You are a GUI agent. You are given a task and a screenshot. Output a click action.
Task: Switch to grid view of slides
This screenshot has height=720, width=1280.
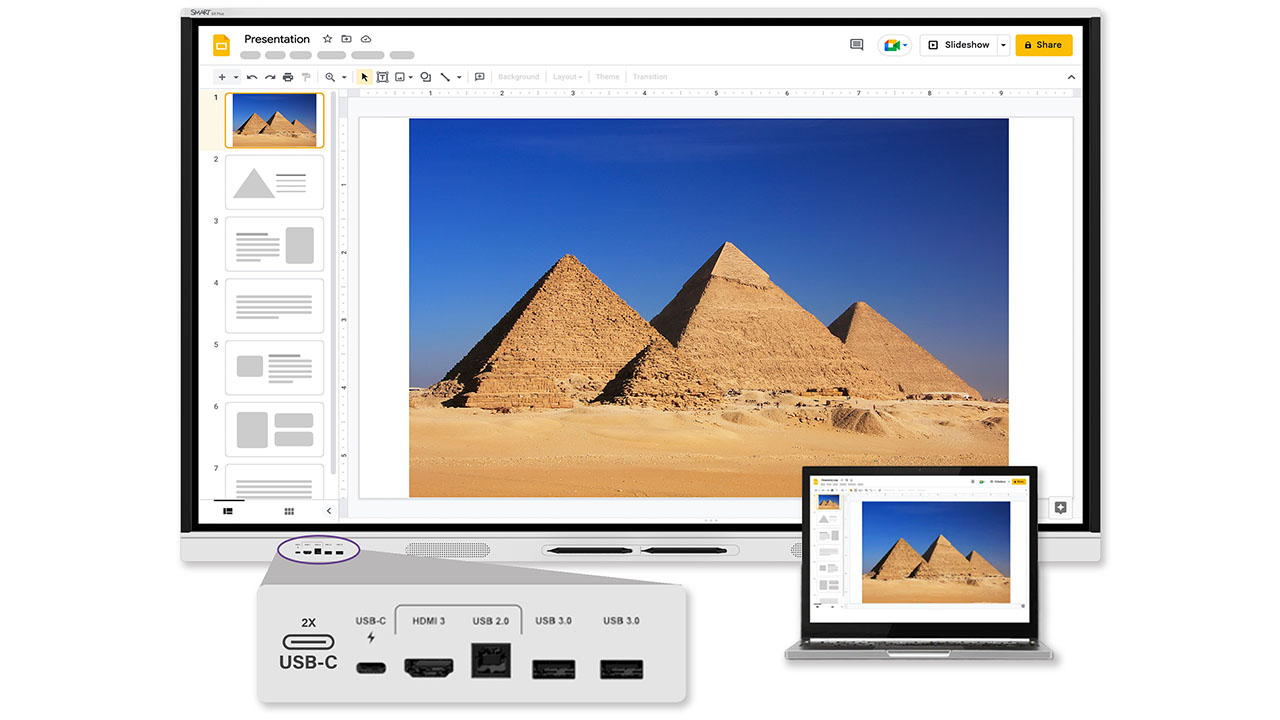(x=289, y=511)
